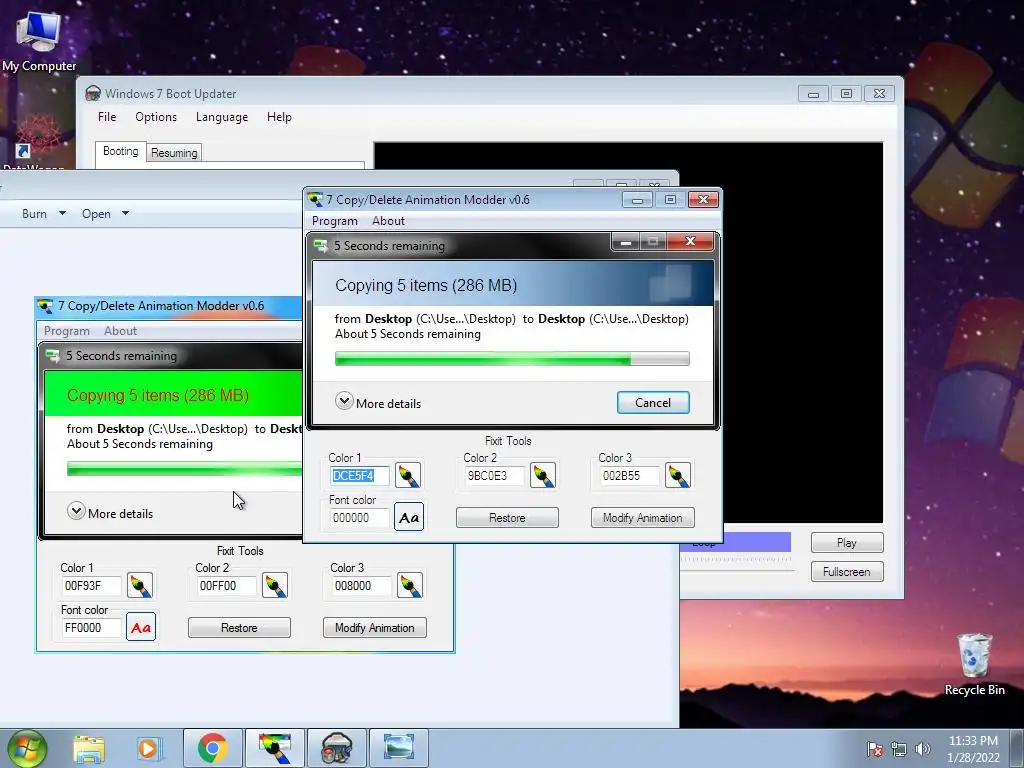Click the Color 1 field showing 00F93F
The image size is (1024, 768).
[x=91, y=585]
